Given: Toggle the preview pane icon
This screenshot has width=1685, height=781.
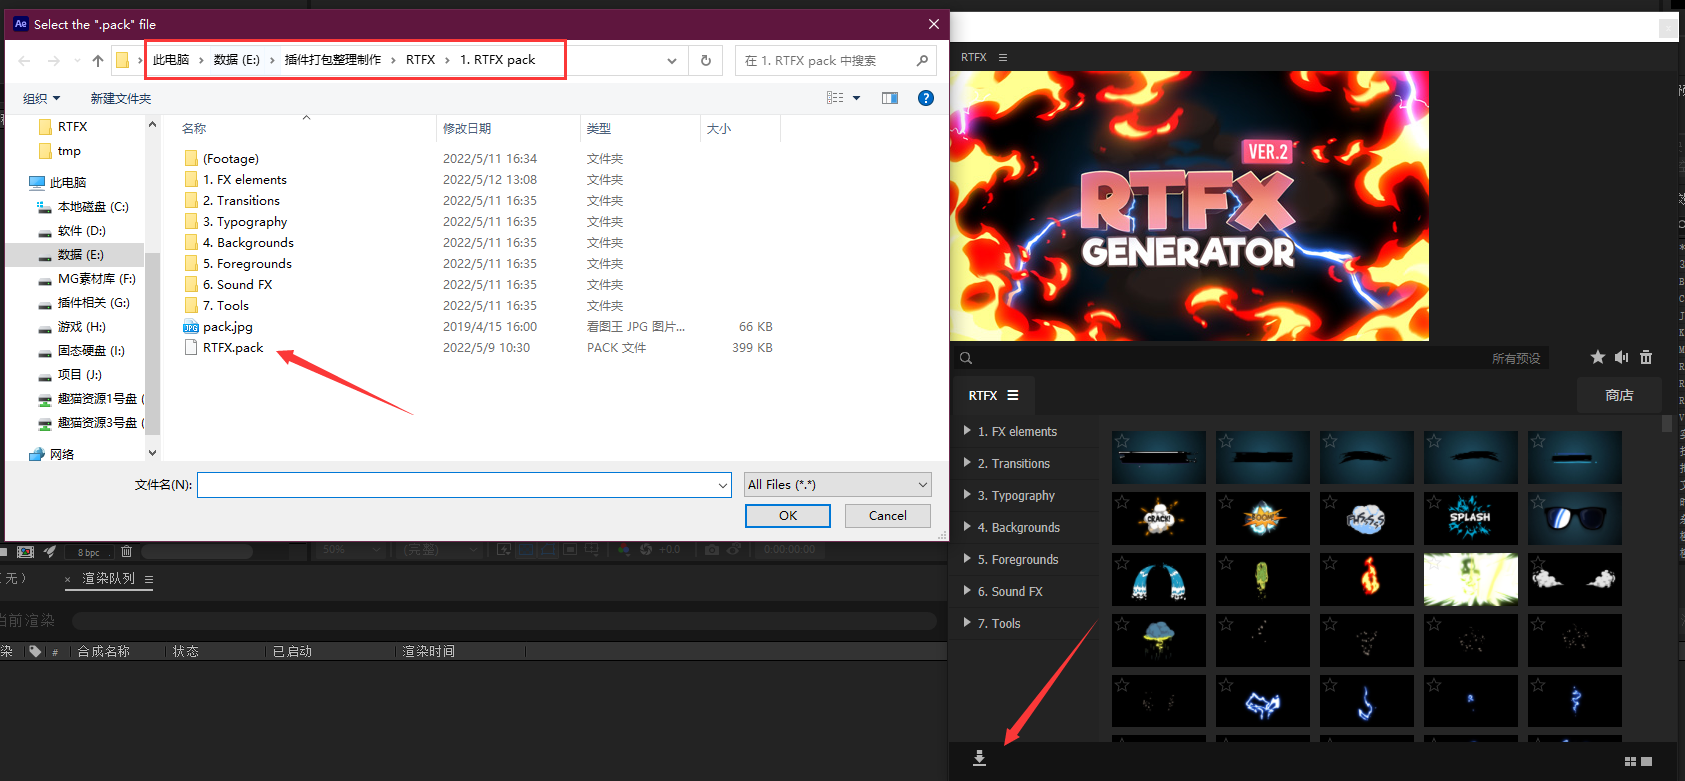Looking at the screenshot, I should click(890, 98).
